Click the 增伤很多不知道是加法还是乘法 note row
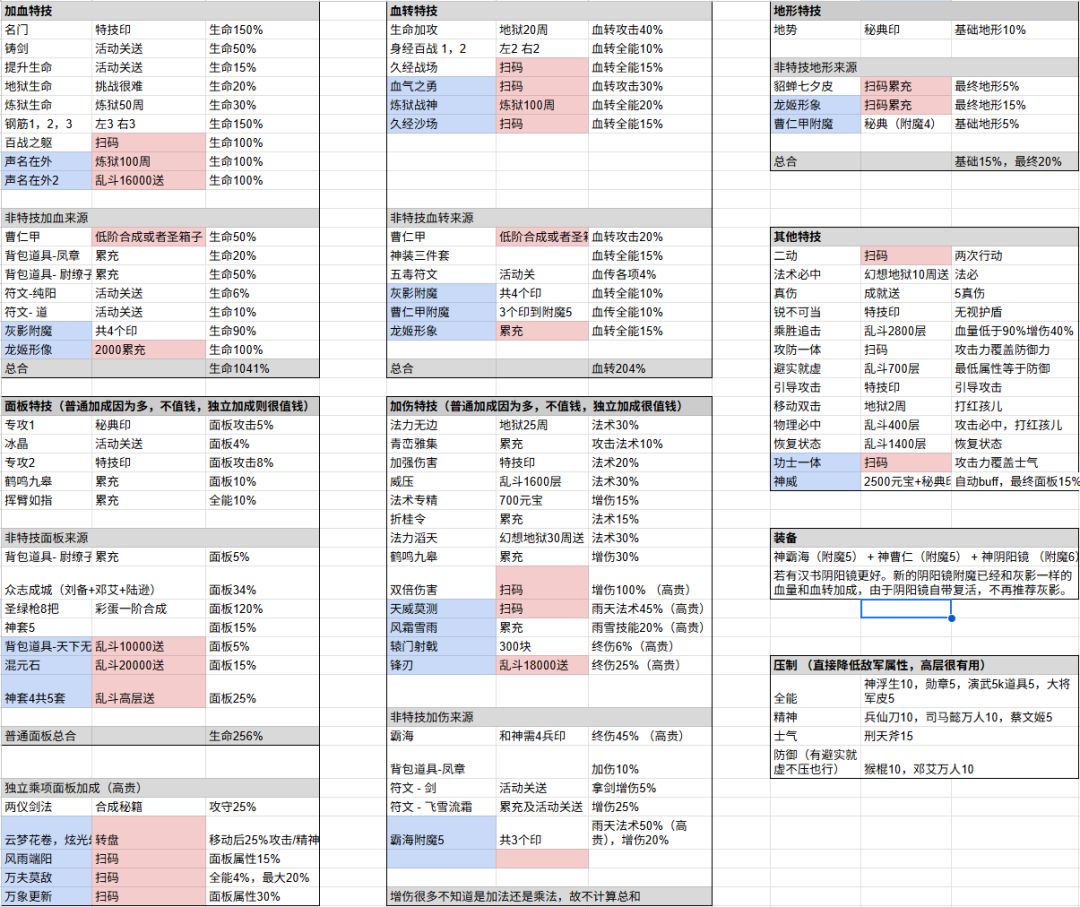1080x907 pixels. click(x=549, y=896)
